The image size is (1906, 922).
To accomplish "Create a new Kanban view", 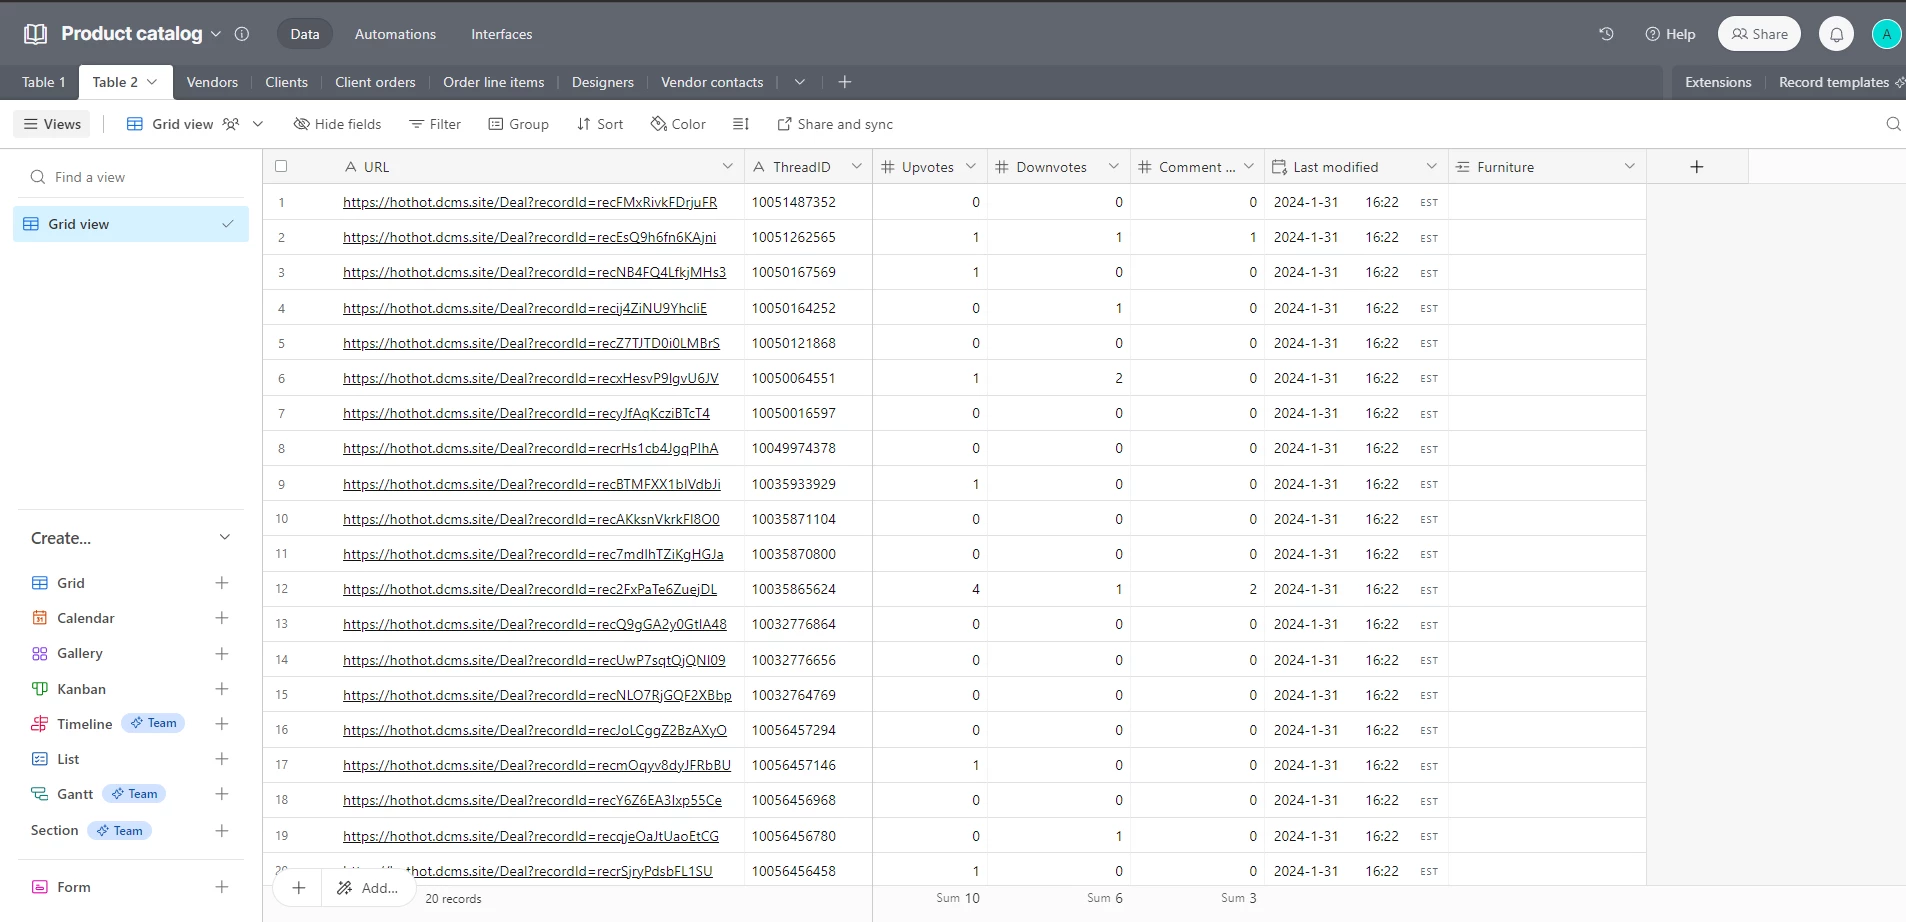I will [x=222, y=689].
